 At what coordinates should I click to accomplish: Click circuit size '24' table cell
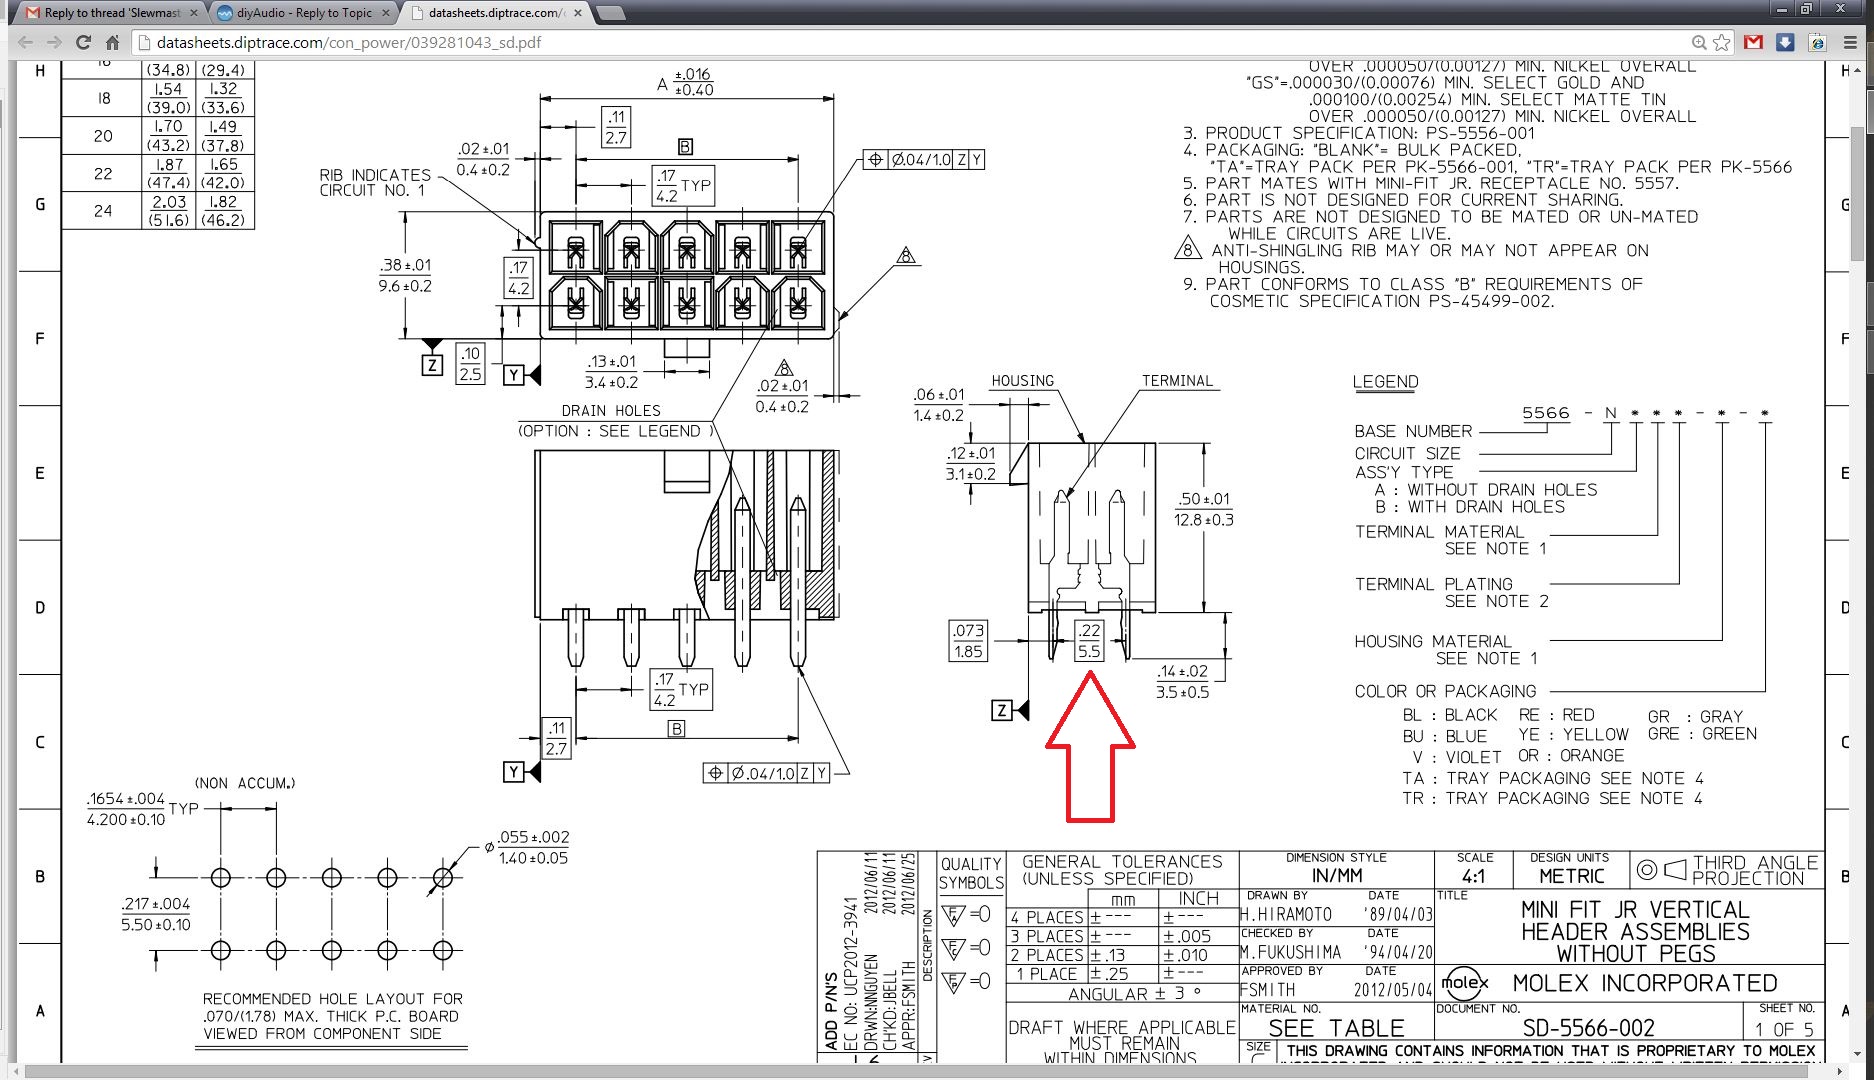[103, 211]
